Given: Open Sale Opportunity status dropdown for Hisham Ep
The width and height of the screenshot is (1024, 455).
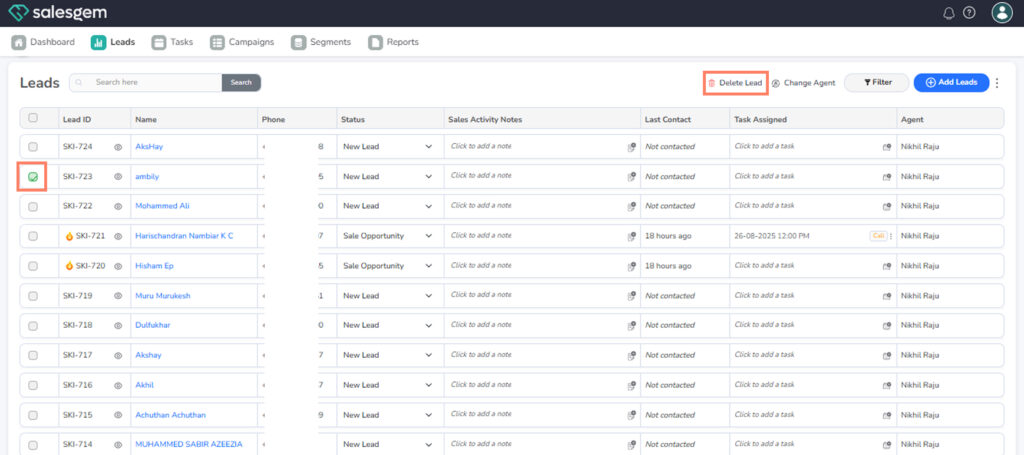Looking at the screenshot, I should pos(429,266).
